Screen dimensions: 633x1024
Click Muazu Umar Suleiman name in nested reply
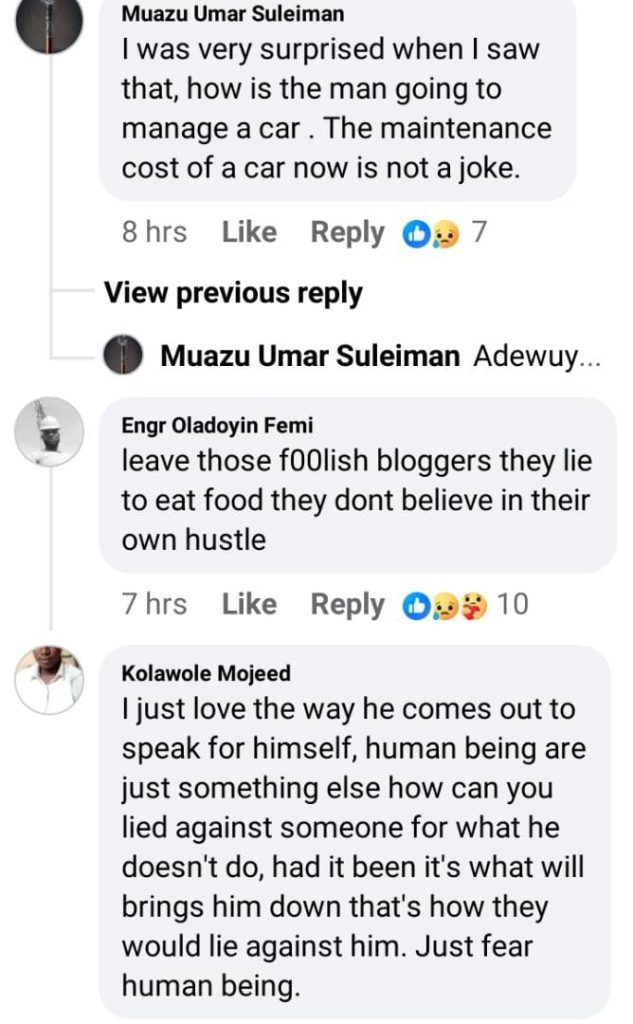click(310, 356)
